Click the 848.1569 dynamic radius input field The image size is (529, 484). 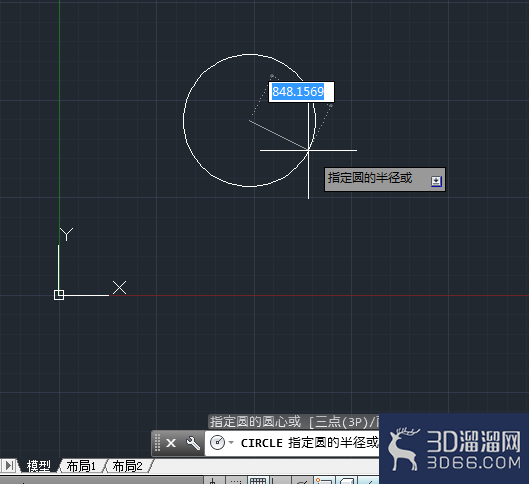pos(301,92)
